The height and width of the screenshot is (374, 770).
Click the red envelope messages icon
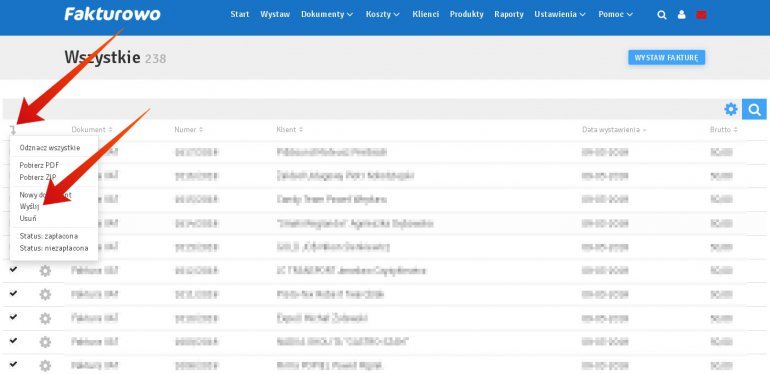pyautogui.click(x=701, y=15)
